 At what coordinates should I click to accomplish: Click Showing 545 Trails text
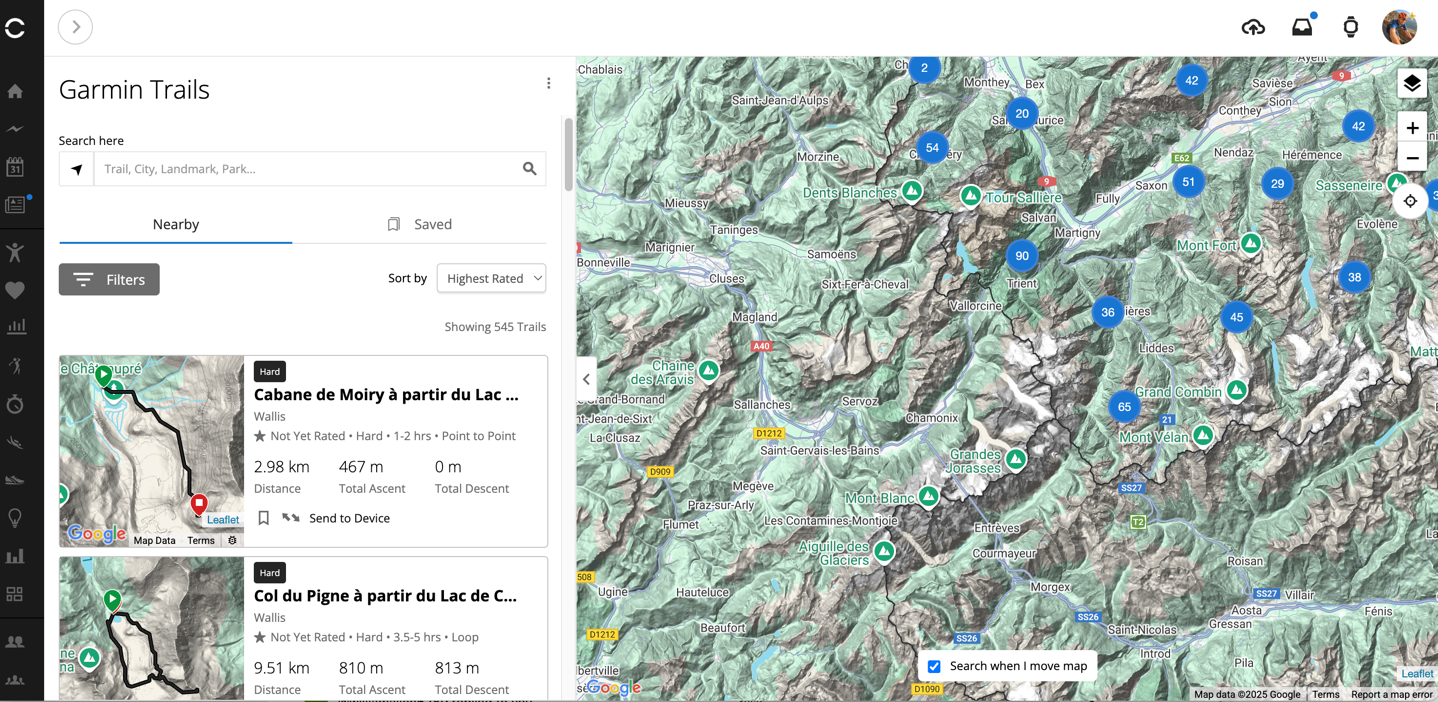point(495,327)
